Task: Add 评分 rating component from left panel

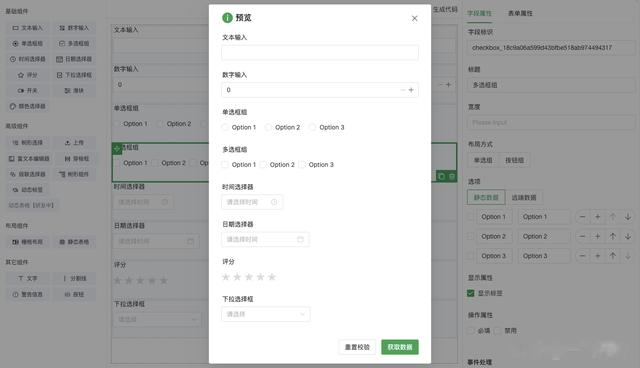Action: point(27,75)
